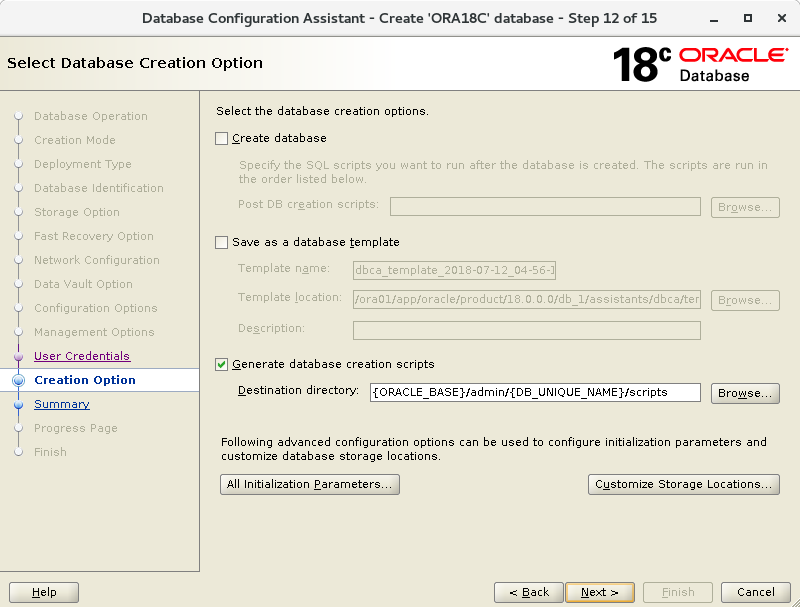Click the Network Configuration step label

[x=96, y=260]
